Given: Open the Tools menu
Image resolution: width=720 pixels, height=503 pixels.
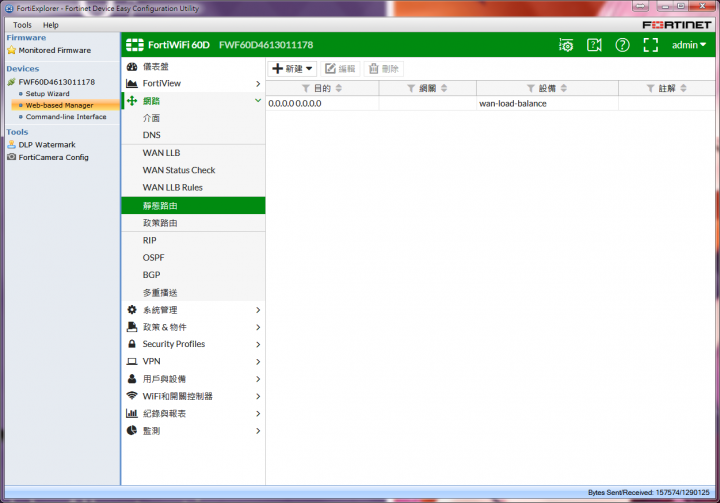Looking at the screenshot, I should pos(22,25).
